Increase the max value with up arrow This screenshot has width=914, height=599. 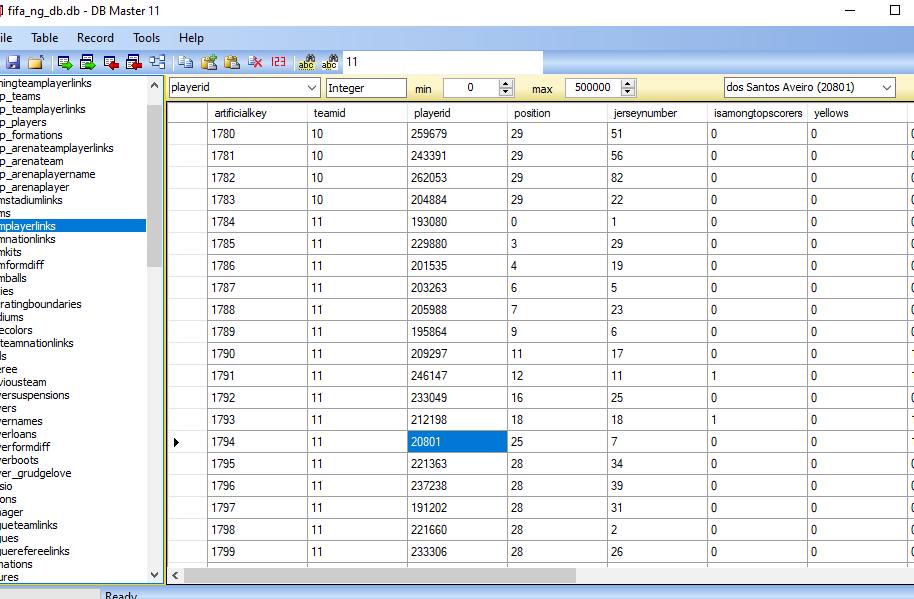(x=628, y=83)
